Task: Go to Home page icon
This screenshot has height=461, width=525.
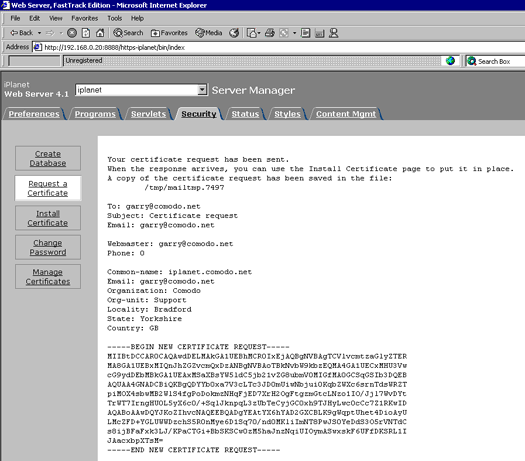Action: coord(100,33)
